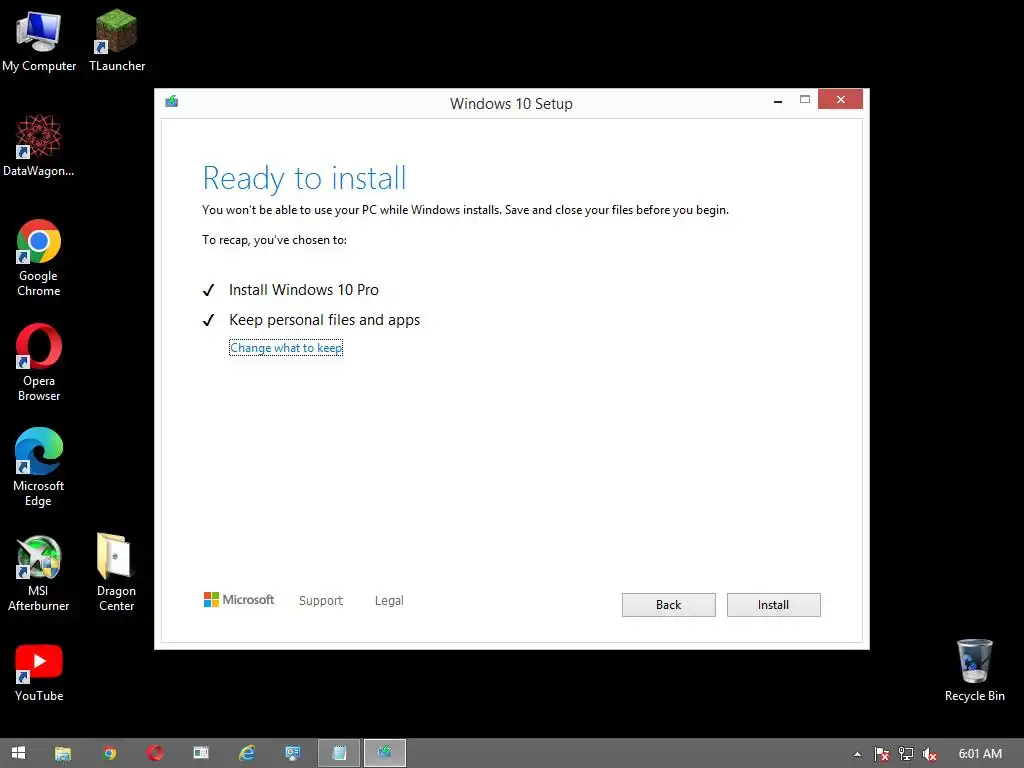The width and height of the screenshot is (1024, 768).
Task: Click the Back button
Action: tap(668, 605)
